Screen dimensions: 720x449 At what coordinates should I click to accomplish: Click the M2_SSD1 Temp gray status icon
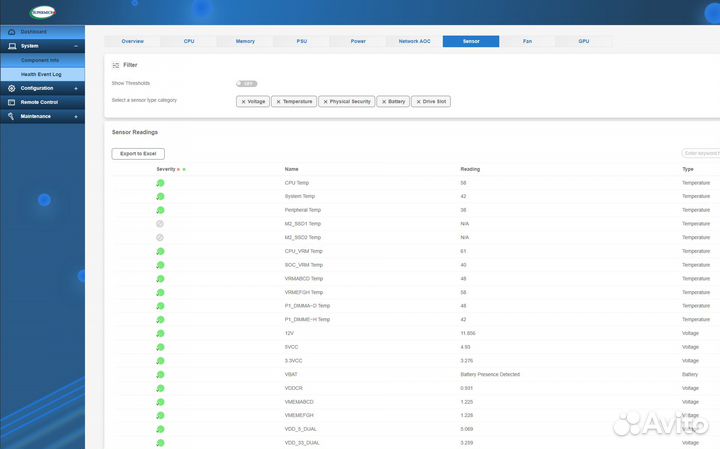[160, 224]
